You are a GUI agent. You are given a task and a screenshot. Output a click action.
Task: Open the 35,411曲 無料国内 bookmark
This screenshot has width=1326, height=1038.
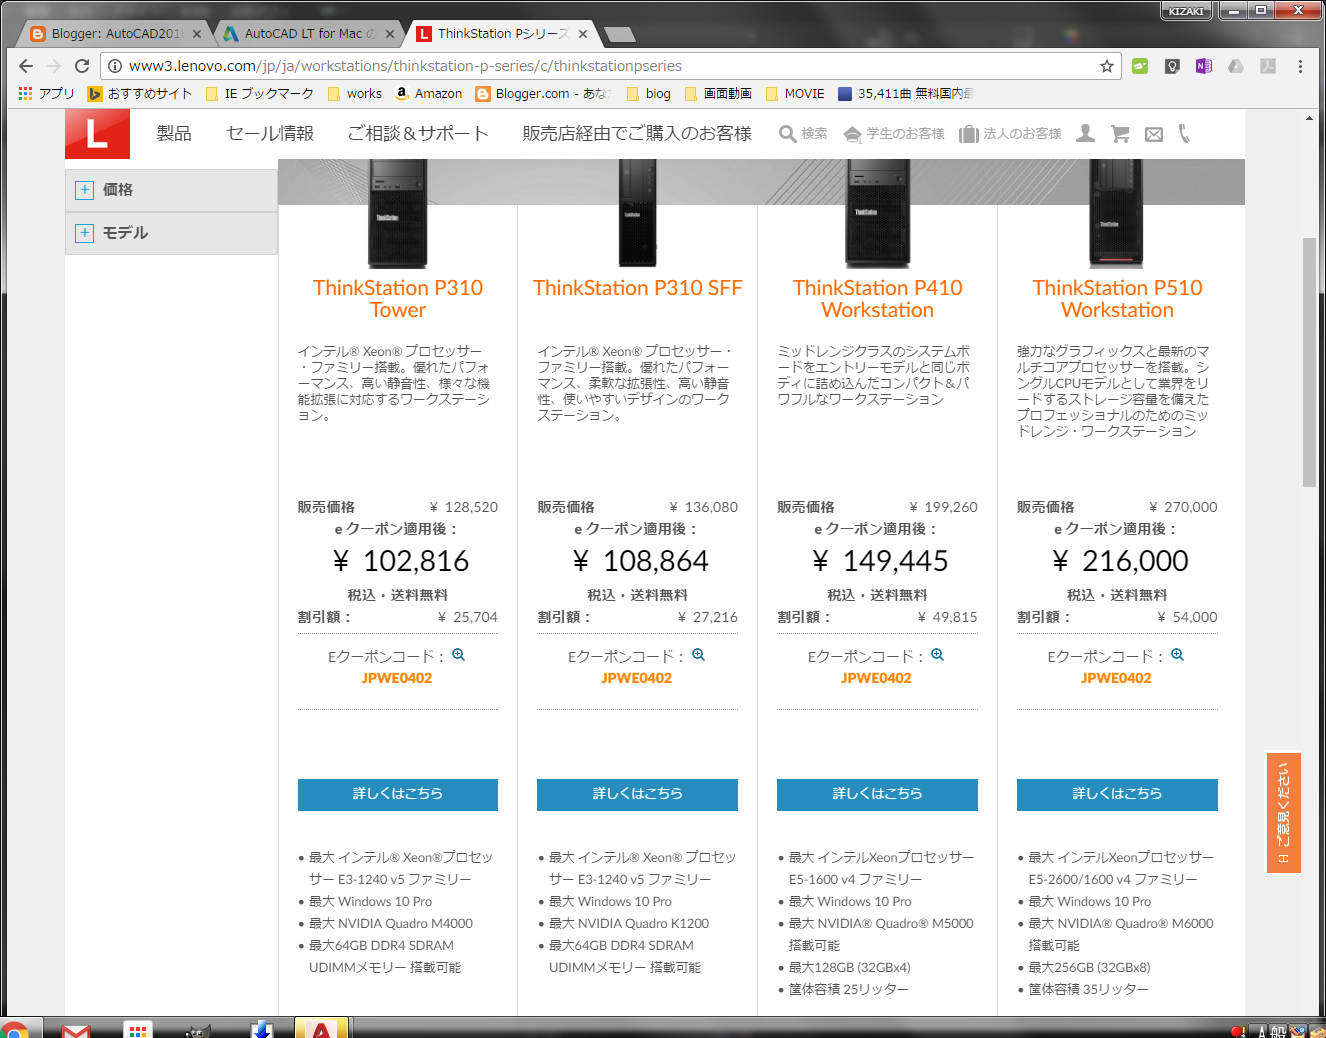(x=905, y=93)
